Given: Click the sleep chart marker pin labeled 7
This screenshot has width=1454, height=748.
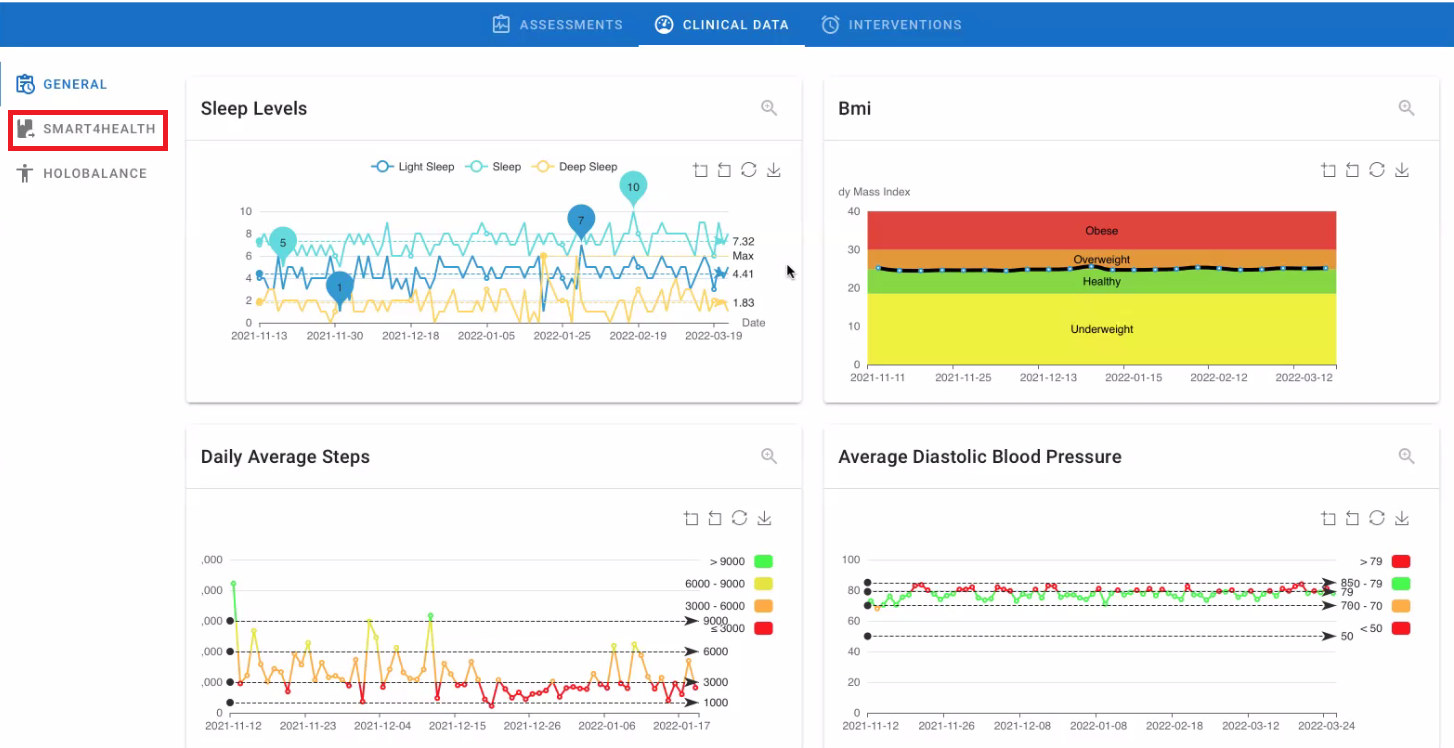Looking at the screenshot, I should point(581,222).
